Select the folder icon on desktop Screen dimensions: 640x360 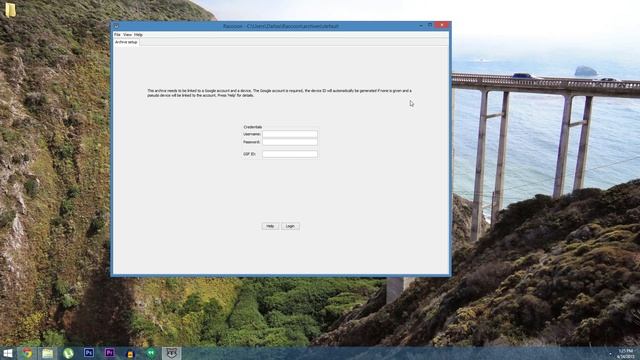10,10
